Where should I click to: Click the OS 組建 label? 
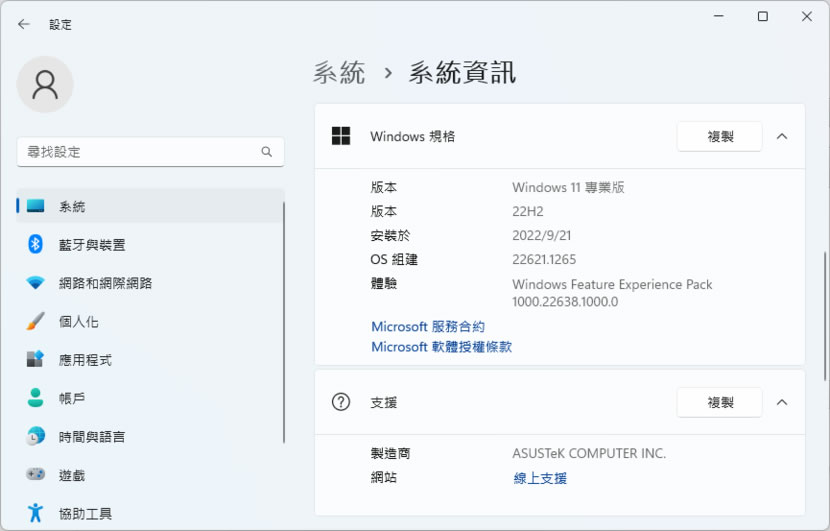[394, 259]
